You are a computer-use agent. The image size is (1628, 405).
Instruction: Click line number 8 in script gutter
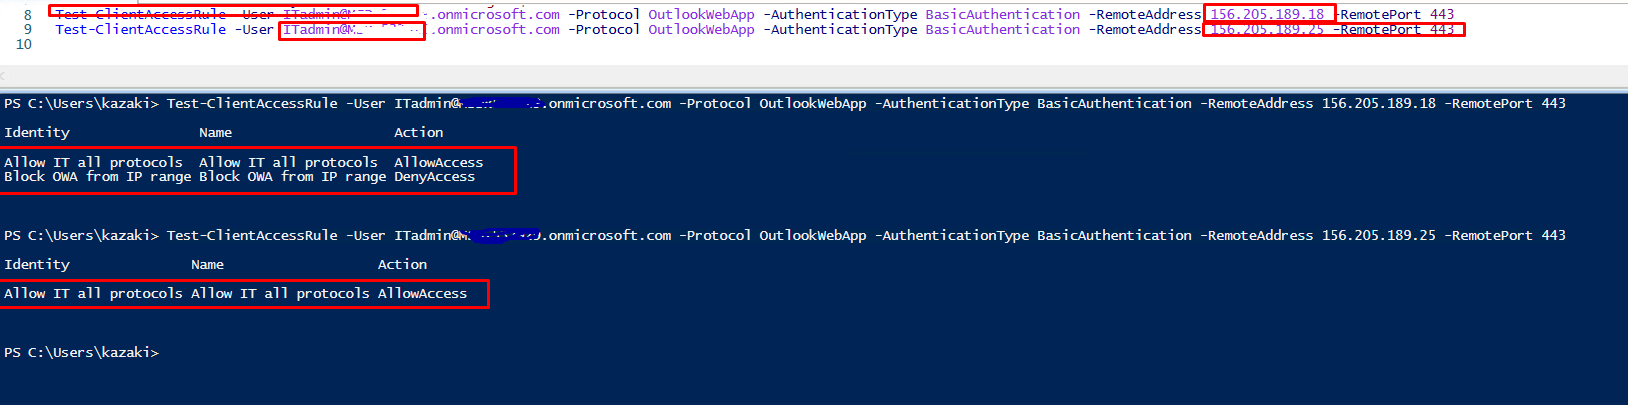(27, 14)
